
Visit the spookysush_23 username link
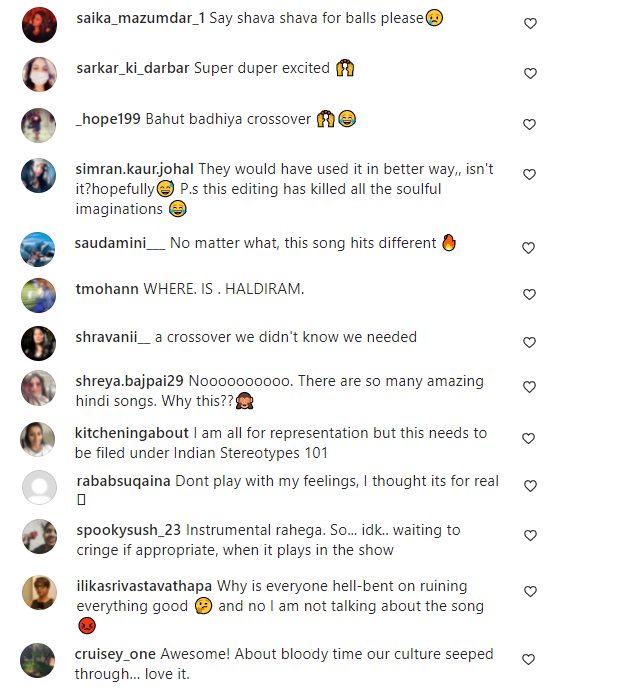(129, 530)
